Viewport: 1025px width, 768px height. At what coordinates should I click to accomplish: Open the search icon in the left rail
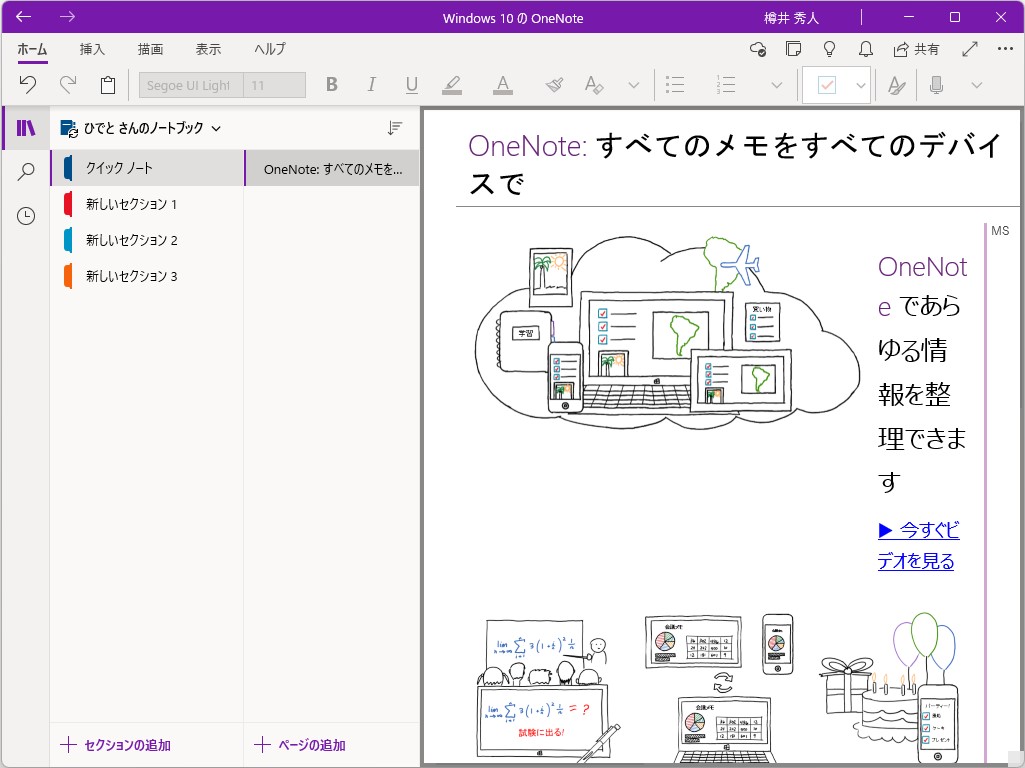point(25,171)
